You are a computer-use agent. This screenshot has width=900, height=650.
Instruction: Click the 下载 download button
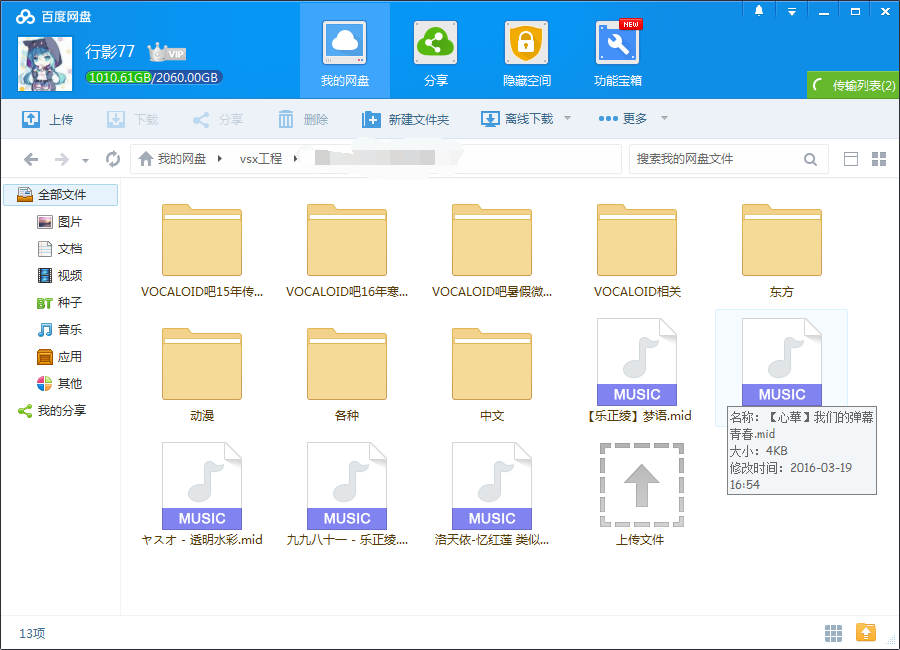[x=133, y=119]
